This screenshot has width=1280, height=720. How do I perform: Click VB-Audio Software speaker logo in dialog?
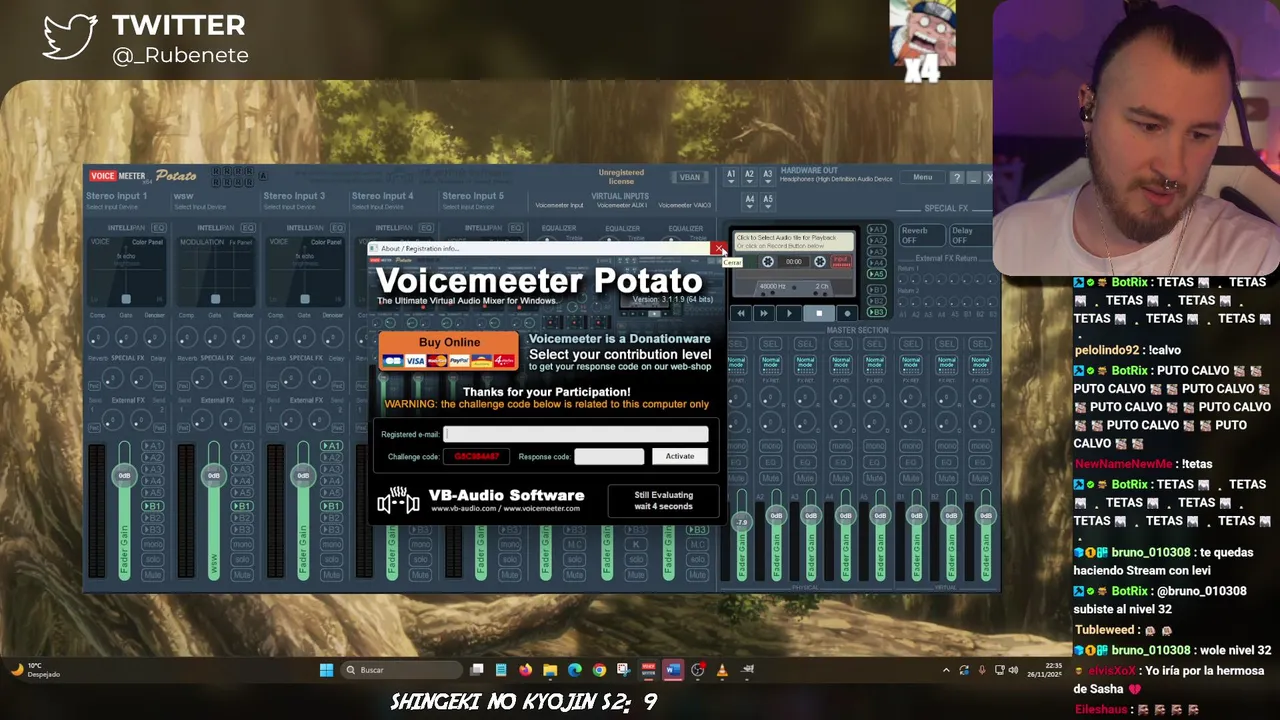(398, 500)
